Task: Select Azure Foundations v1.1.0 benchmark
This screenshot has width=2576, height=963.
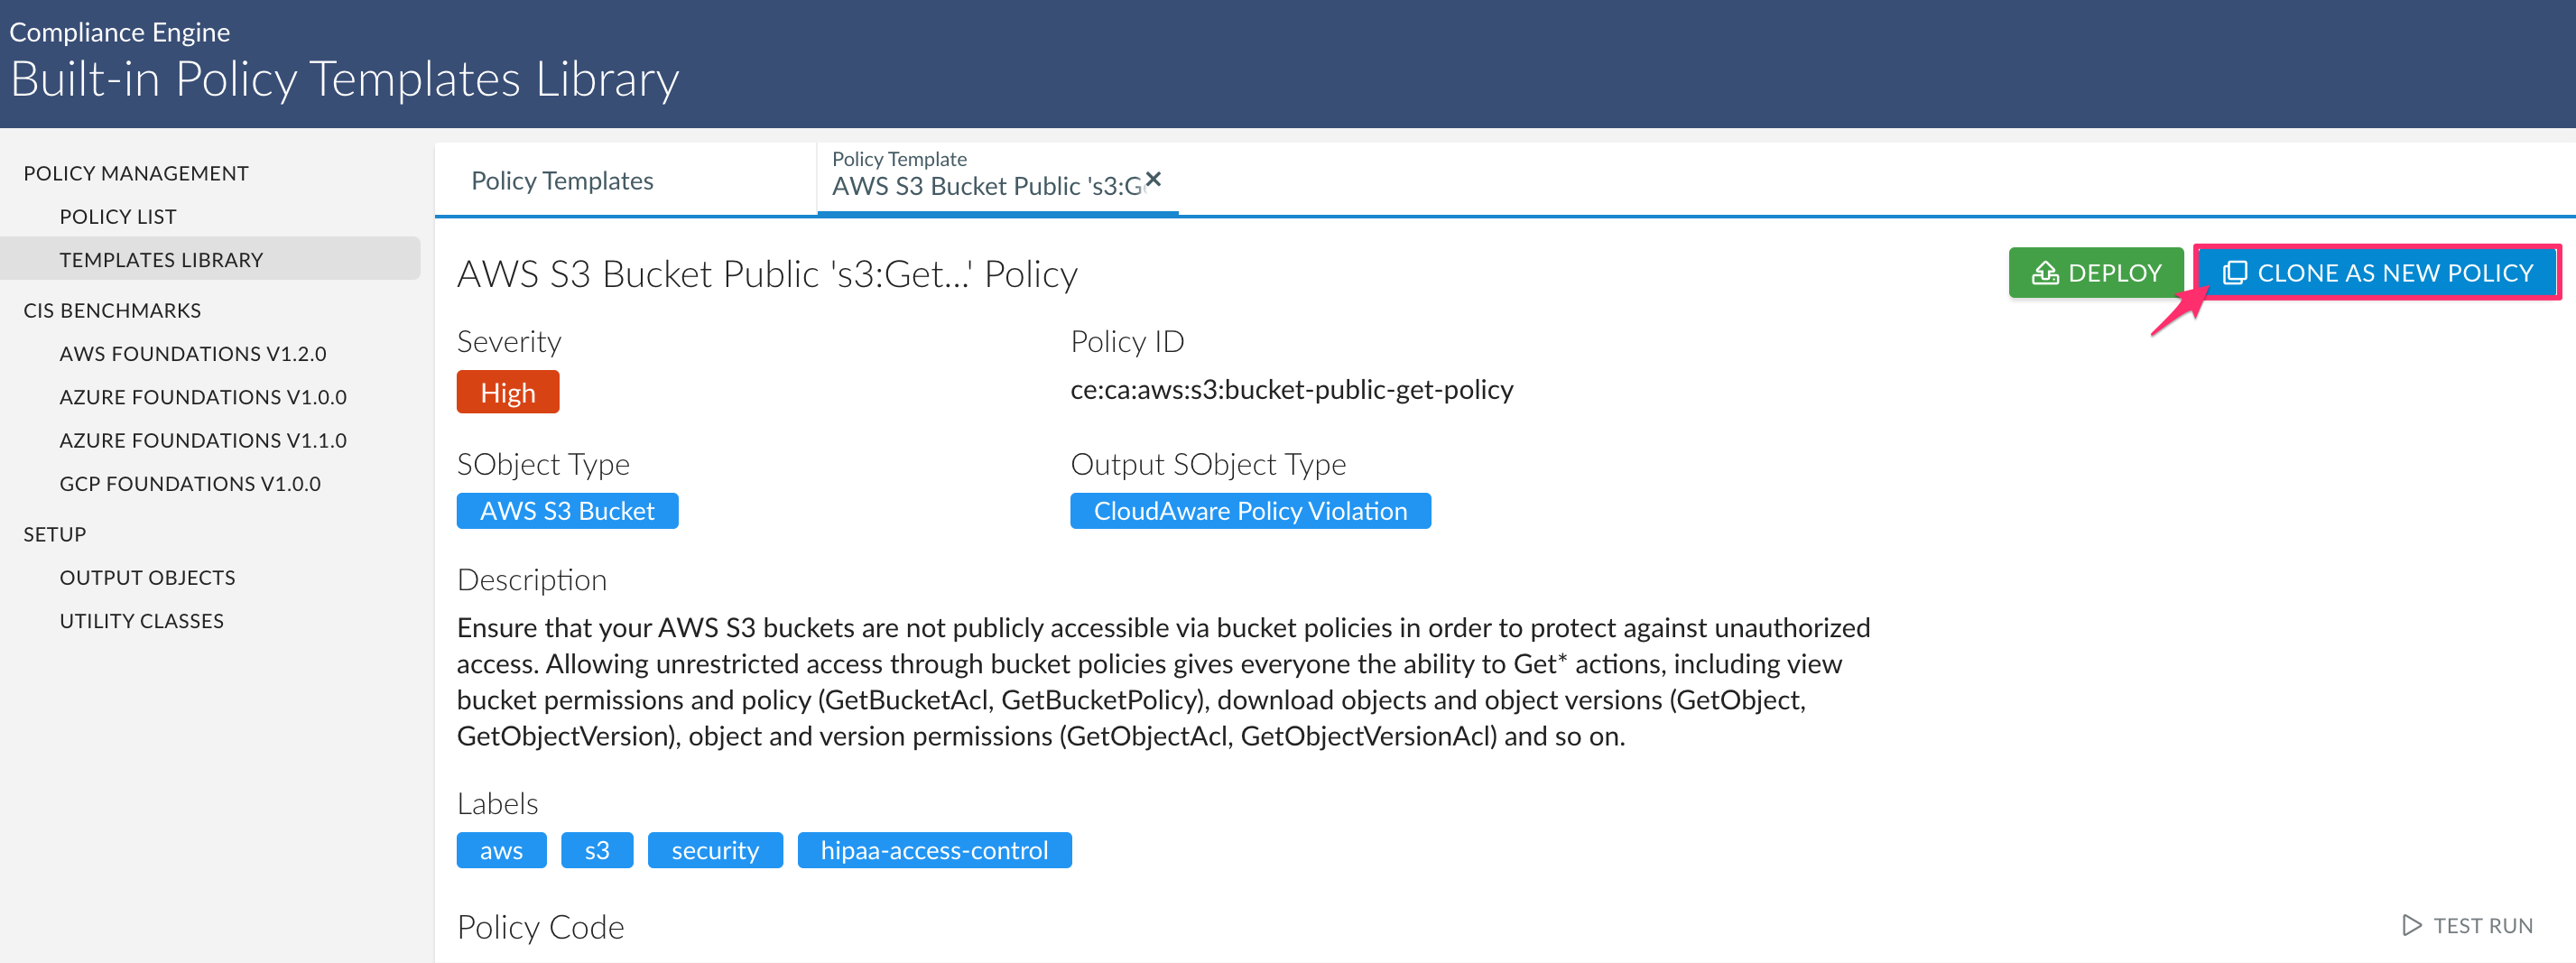Action: coord(203,440)
